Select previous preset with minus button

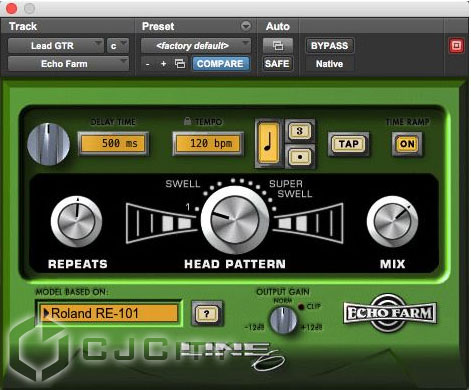[148, 64]
